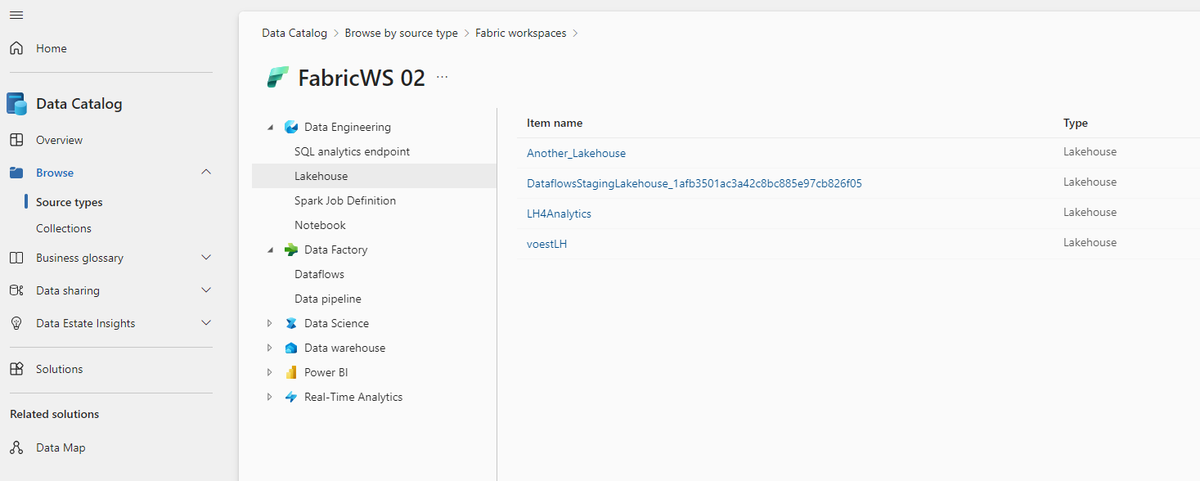The image size is (1200, 481).
Task: Click the Browse folder icon
Action: (16, 173)
